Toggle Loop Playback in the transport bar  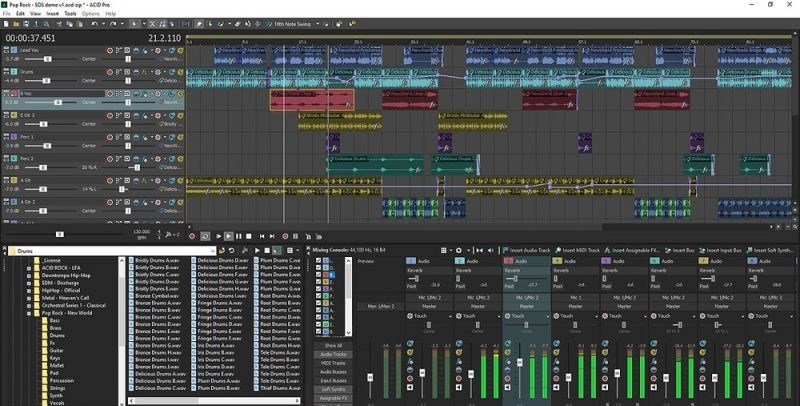coord(205,236)
